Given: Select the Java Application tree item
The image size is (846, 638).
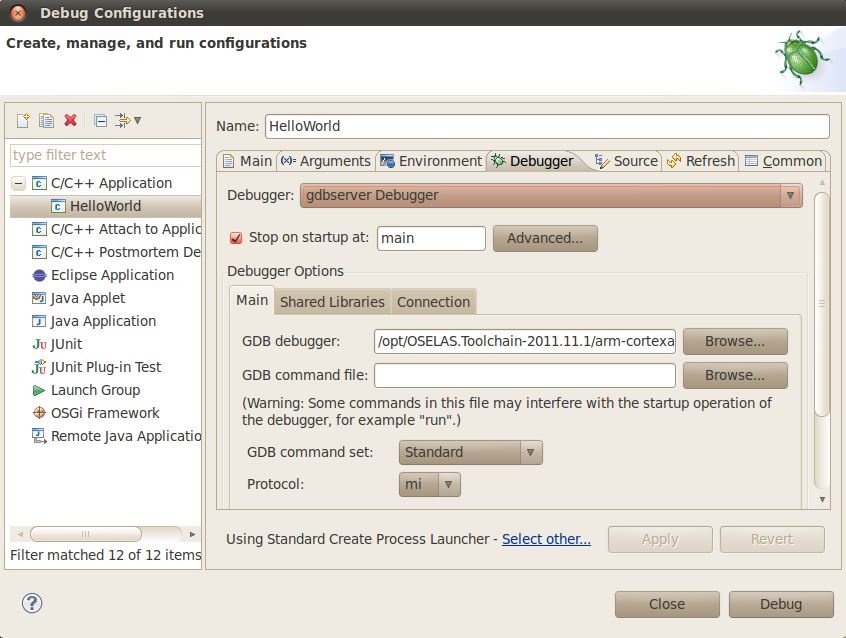Looking at the screenshot, I should (103, 321).
